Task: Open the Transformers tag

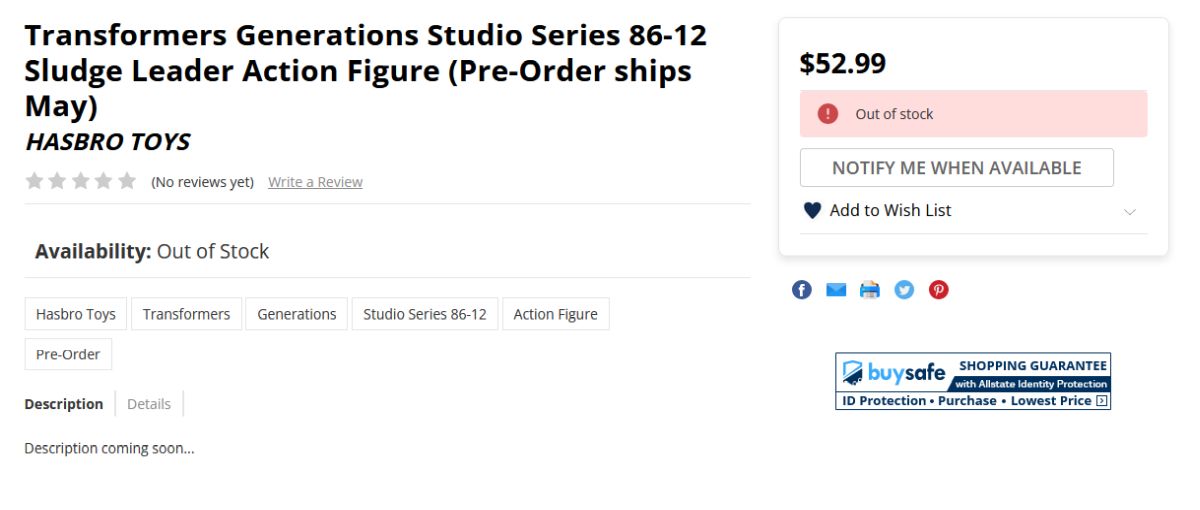Action: (186, 314)
